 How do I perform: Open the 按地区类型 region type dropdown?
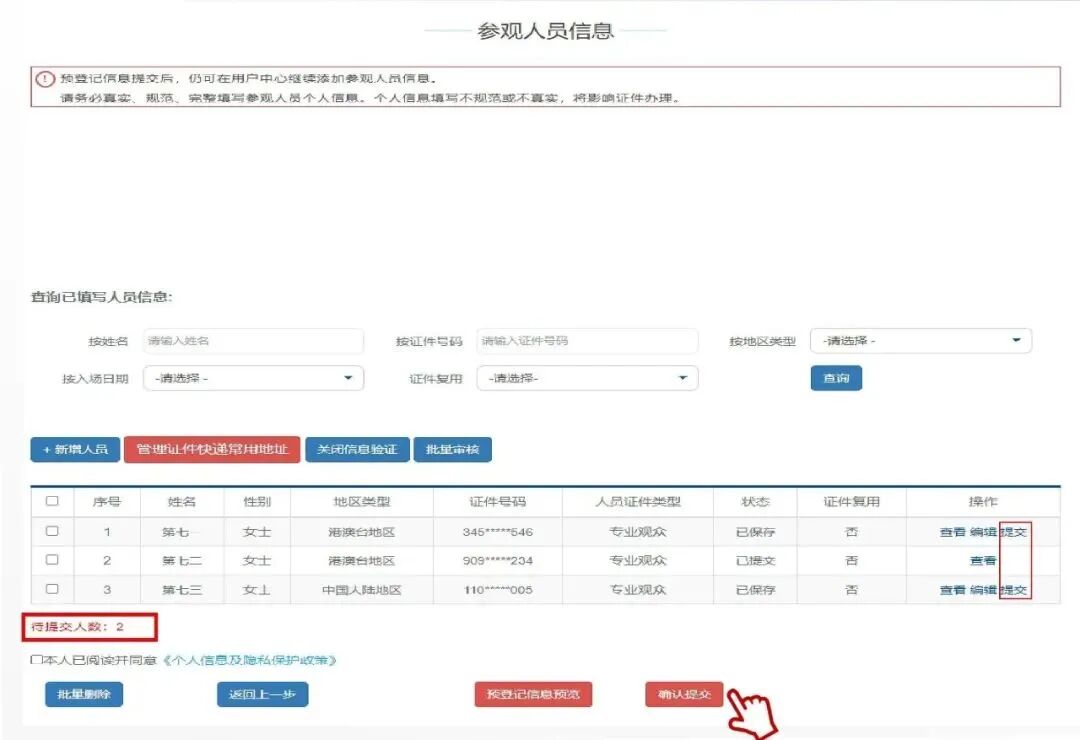coord(921,340)
